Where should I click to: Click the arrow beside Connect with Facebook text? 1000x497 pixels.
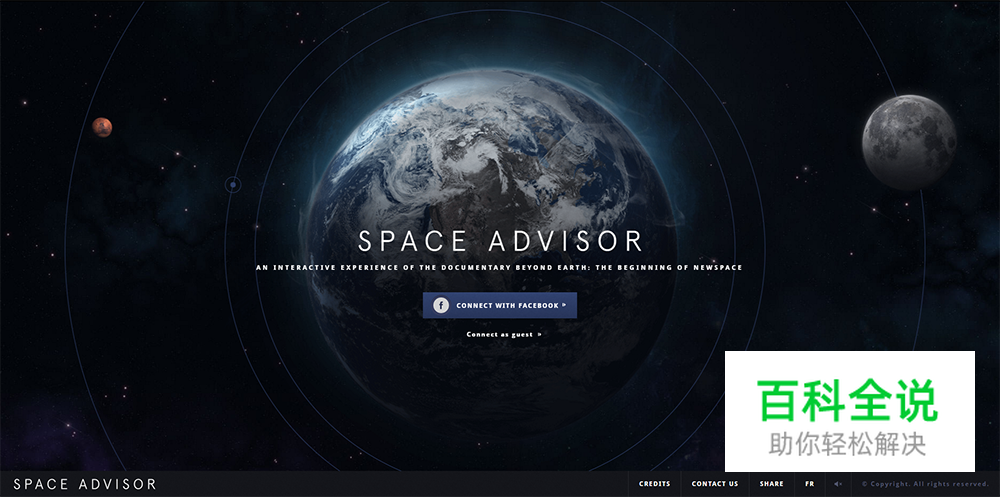click(x=564, y=305)
